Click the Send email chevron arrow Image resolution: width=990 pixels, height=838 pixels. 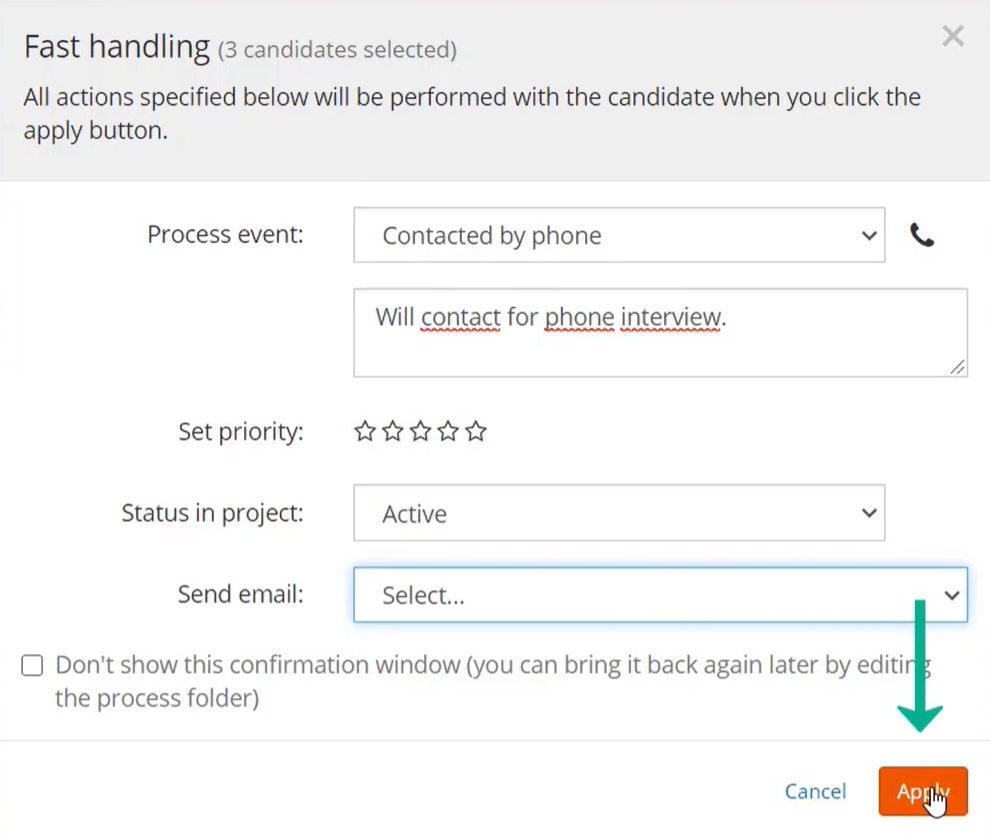point(951,595)
